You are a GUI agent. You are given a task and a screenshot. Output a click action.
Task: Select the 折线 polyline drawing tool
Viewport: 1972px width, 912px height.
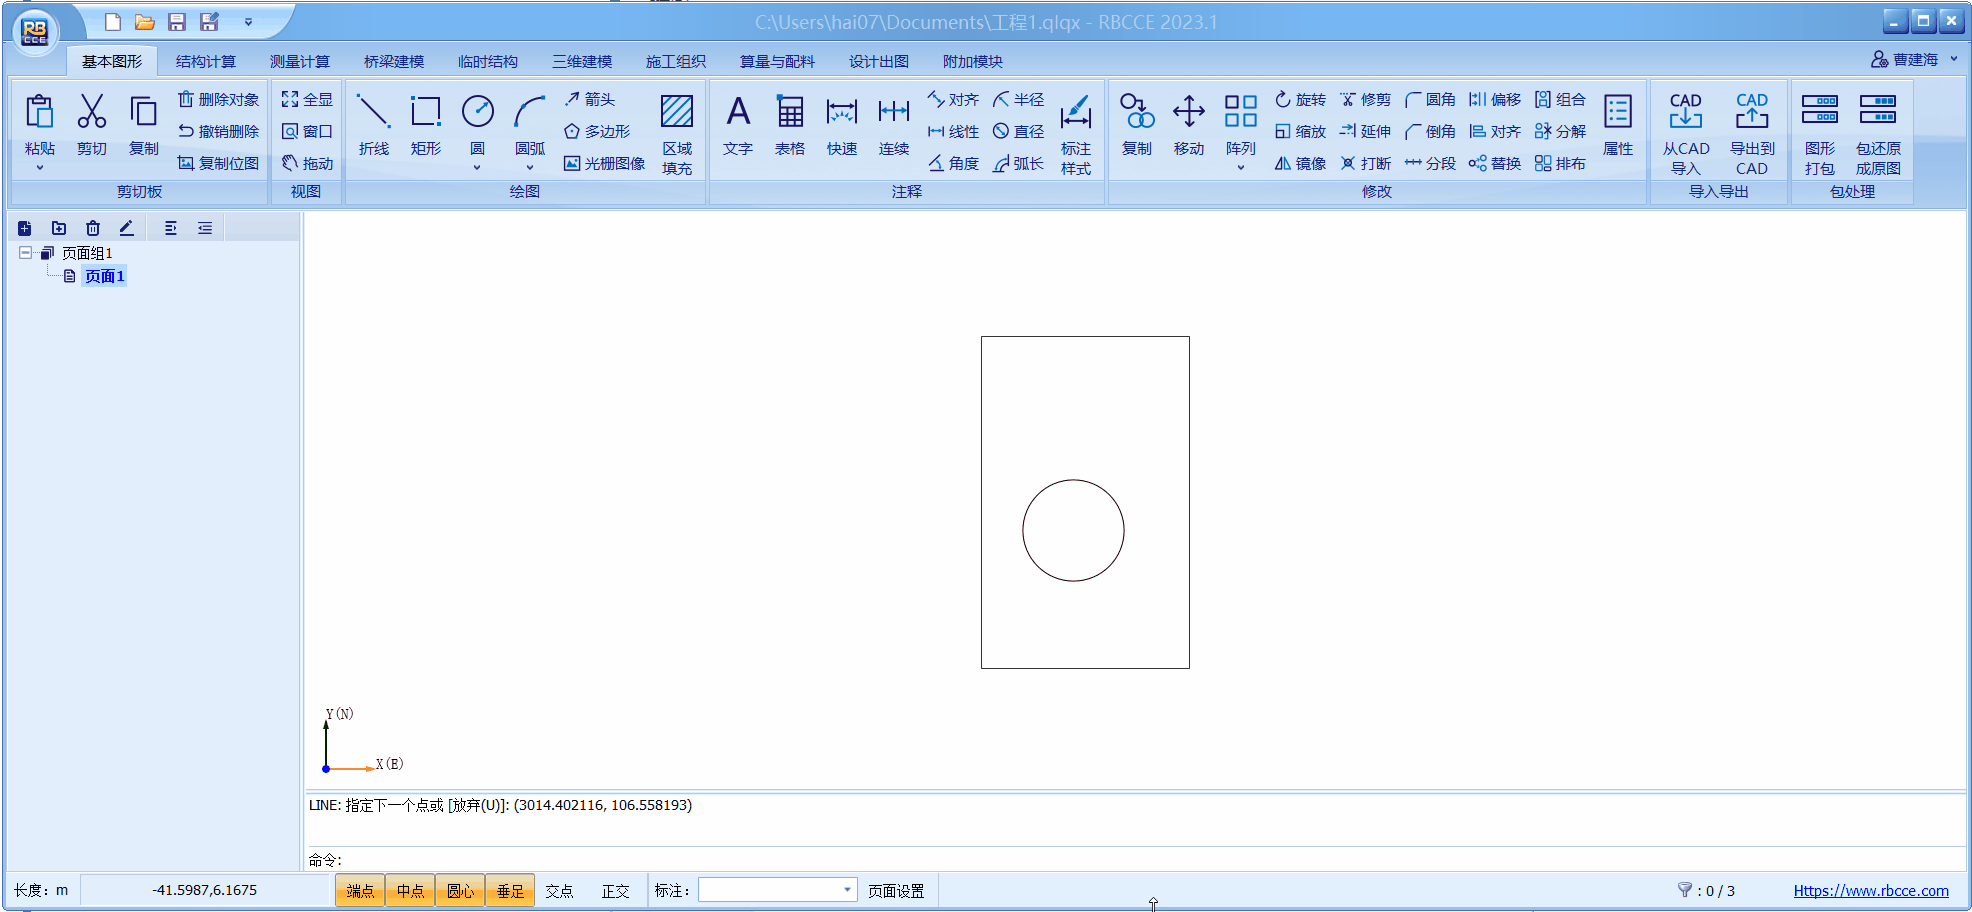pos(373,124)
